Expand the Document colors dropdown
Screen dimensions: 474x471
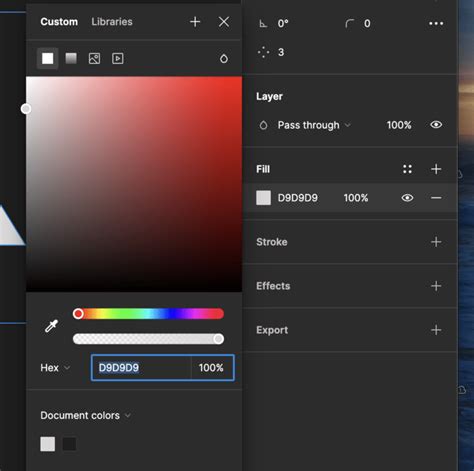click(85, 416)
